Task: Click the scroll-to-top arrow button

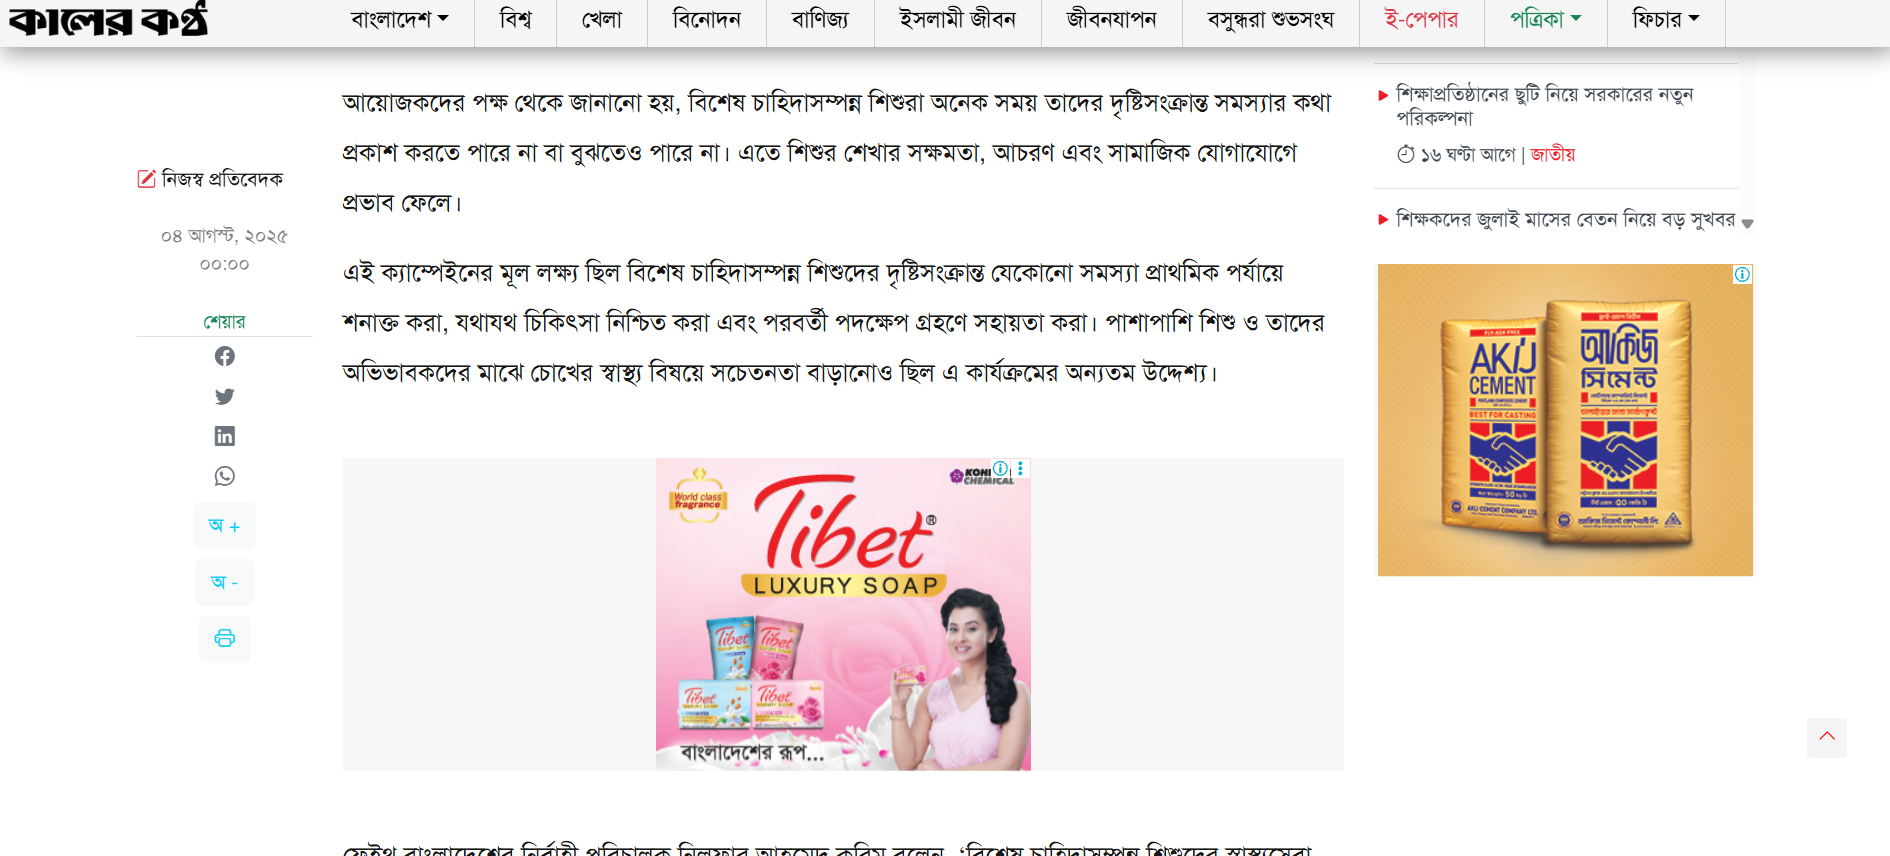Action: [1827, 737]
